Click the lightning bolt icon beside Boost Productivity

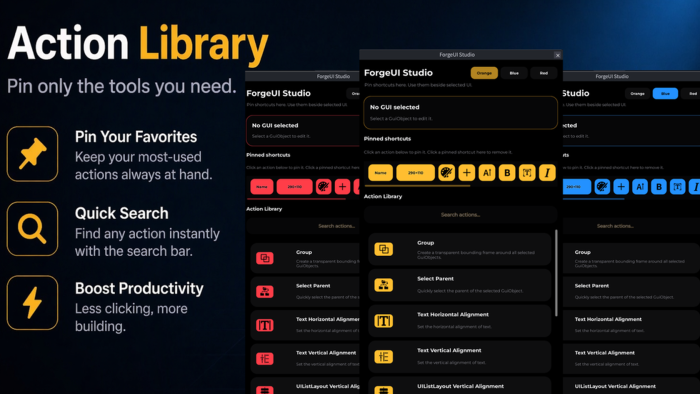32,303
